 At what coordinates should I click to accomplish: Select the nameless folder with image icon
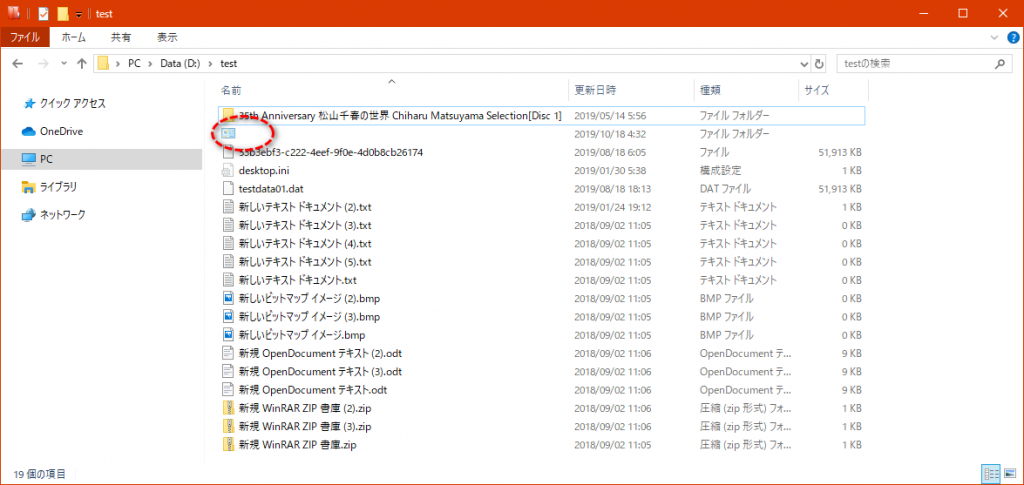tap(228, 134)
